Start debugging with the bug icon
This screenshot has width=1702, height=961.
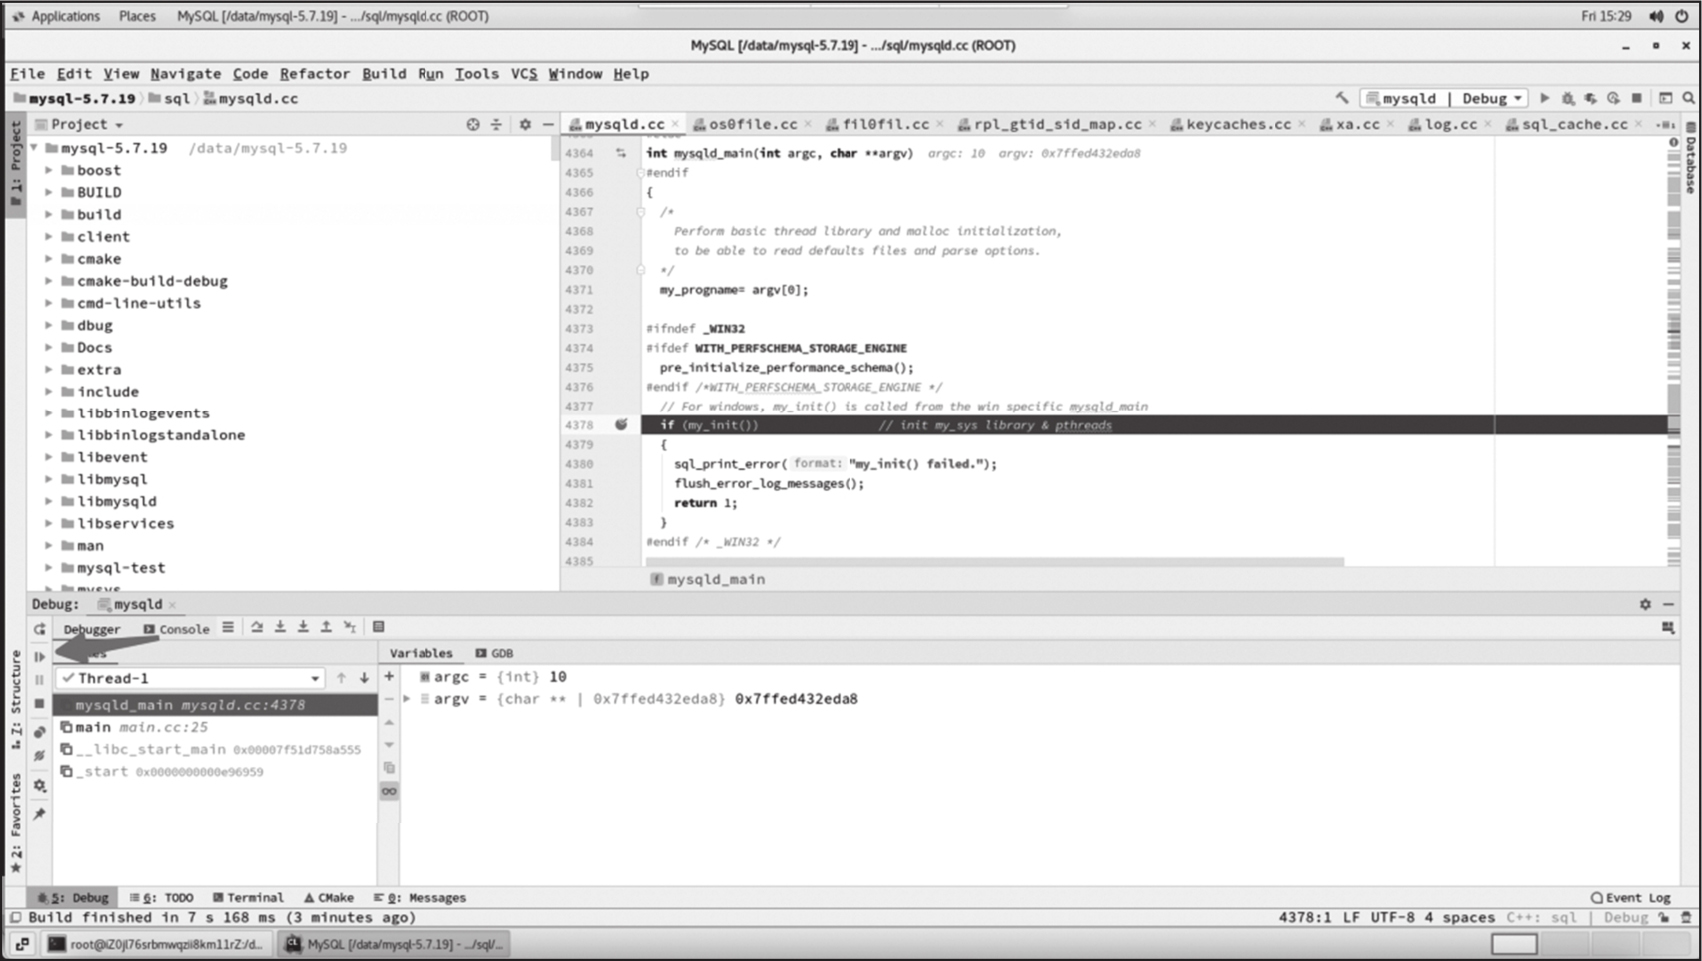(1567, 98)
